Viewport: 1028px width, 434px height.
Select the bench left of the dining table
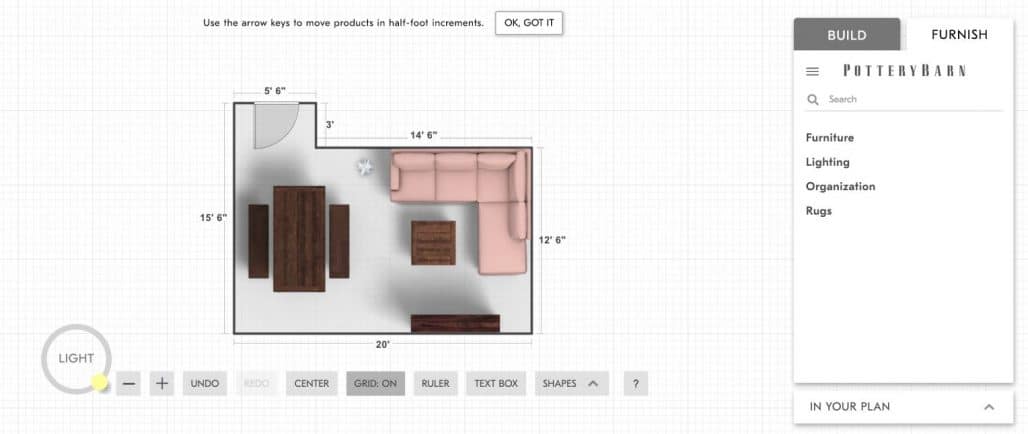258,241
